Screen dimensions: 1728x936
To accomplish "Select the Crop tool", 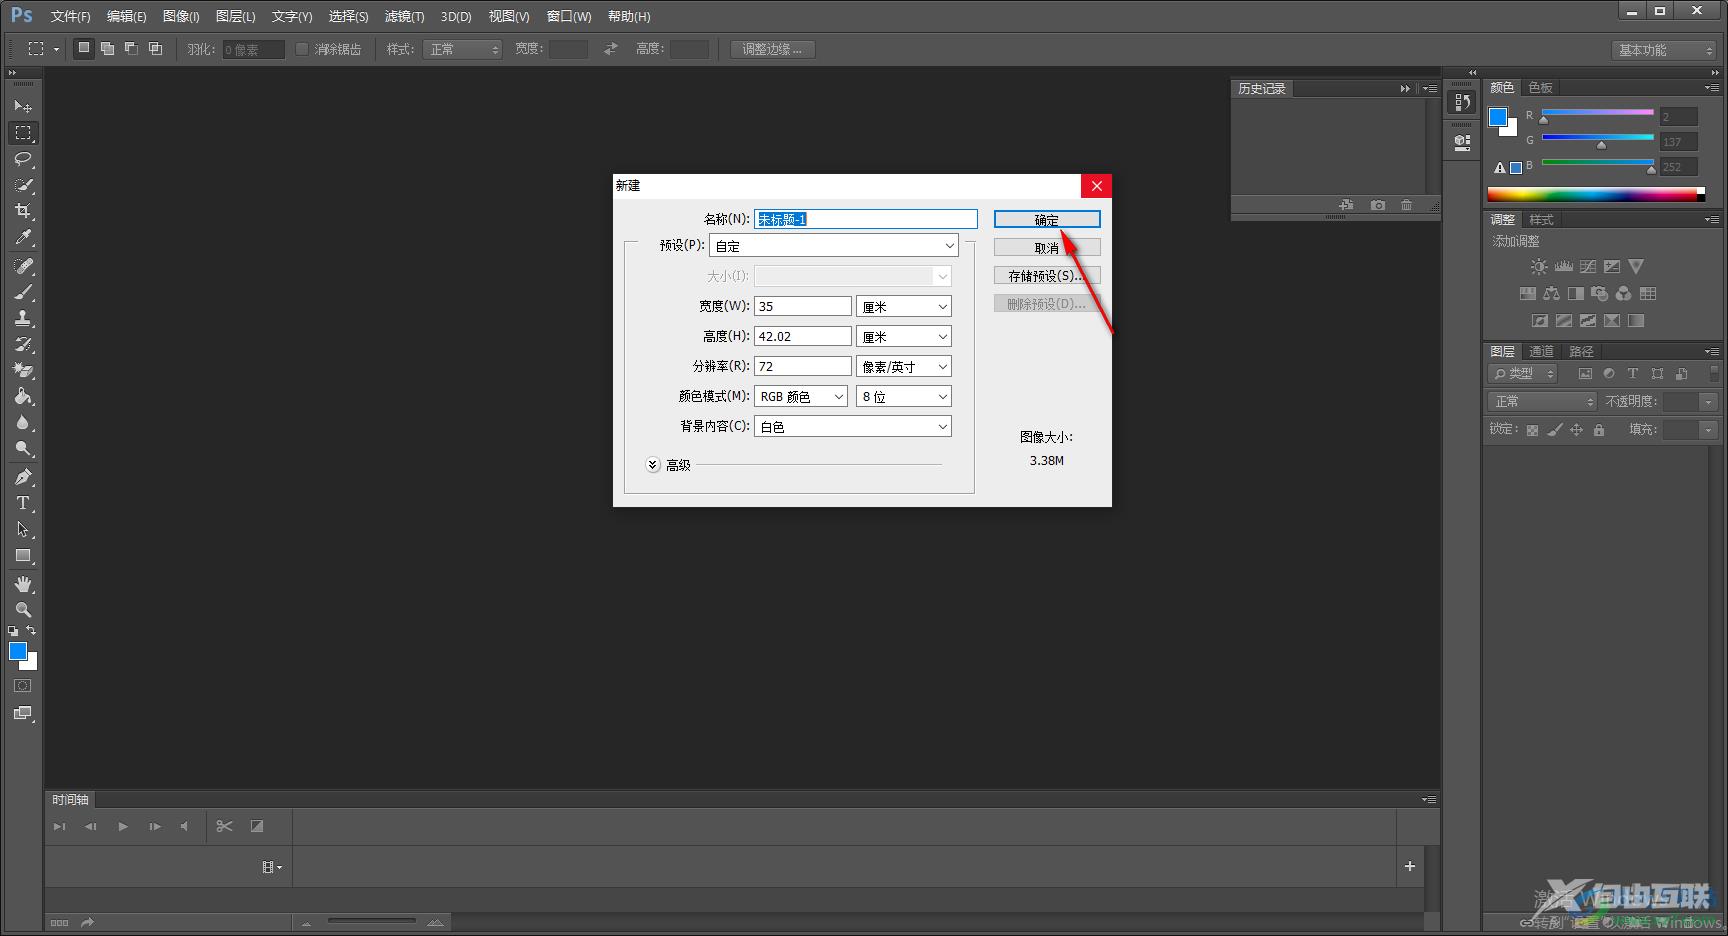I will [x=23, y=211].
